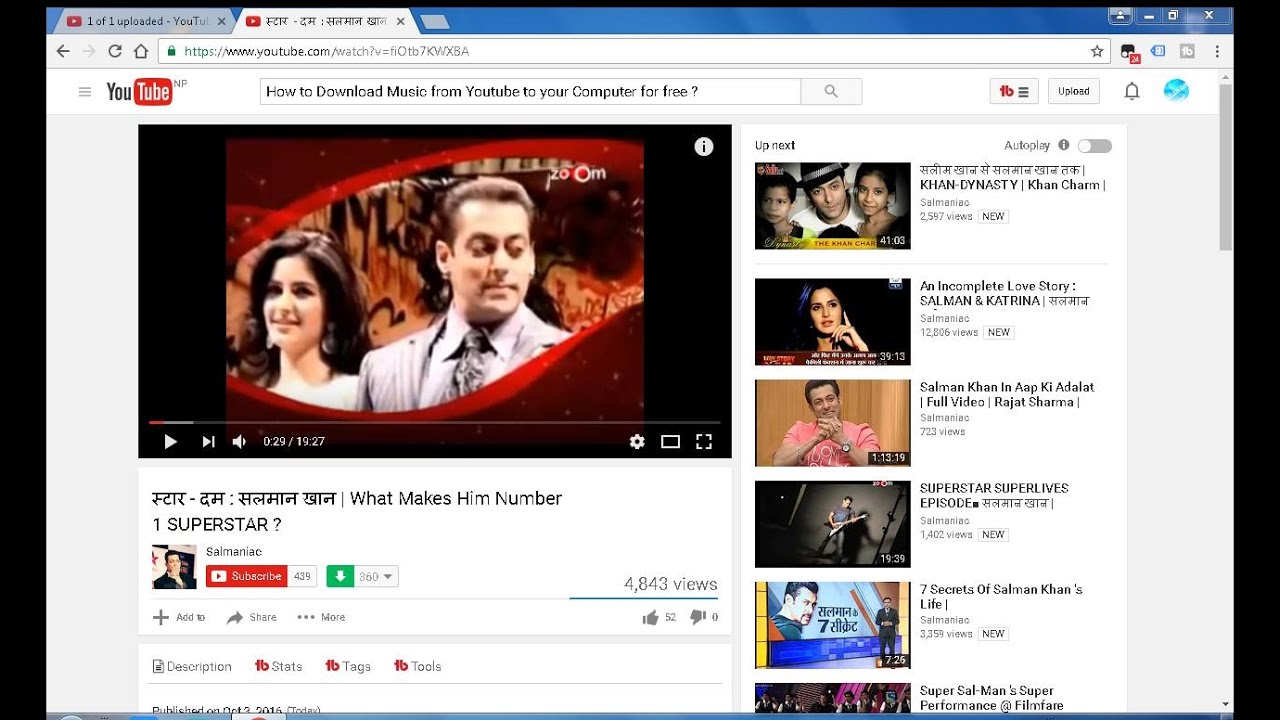Open Autoplay info tooltip icon
Viewport: 1280px width, 720px height.
(1064, 145)
